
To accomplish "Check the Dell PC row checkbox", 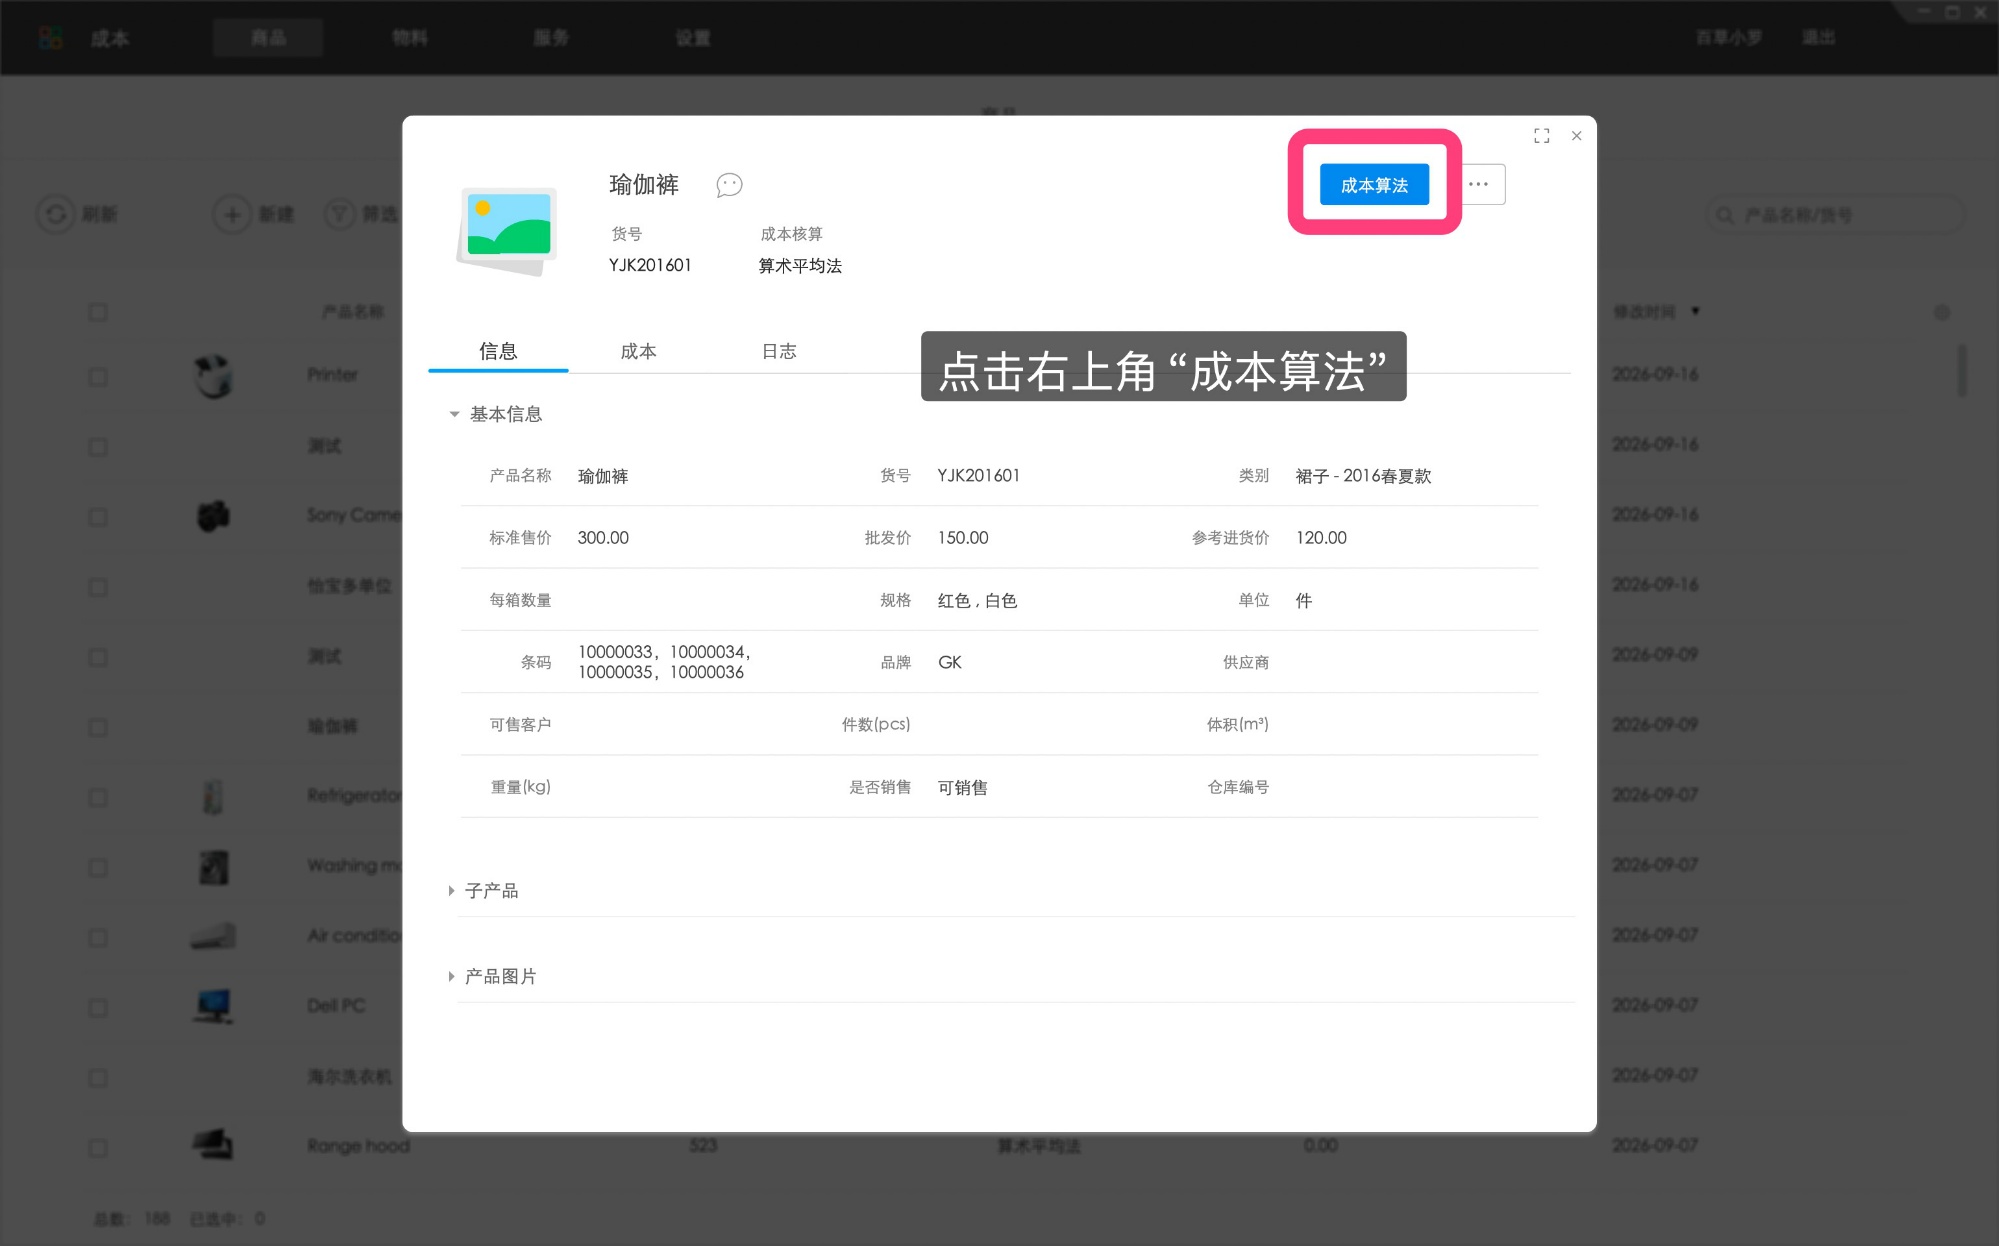I will 97,1007.
